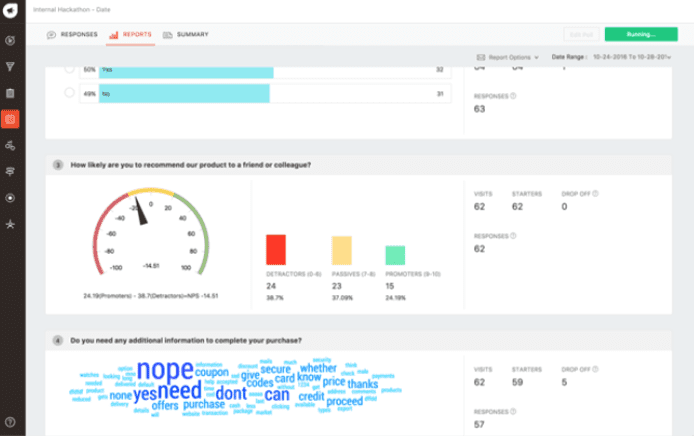
Task: Click the Internal Hackathon breadcrumb title
Action: 72,9
